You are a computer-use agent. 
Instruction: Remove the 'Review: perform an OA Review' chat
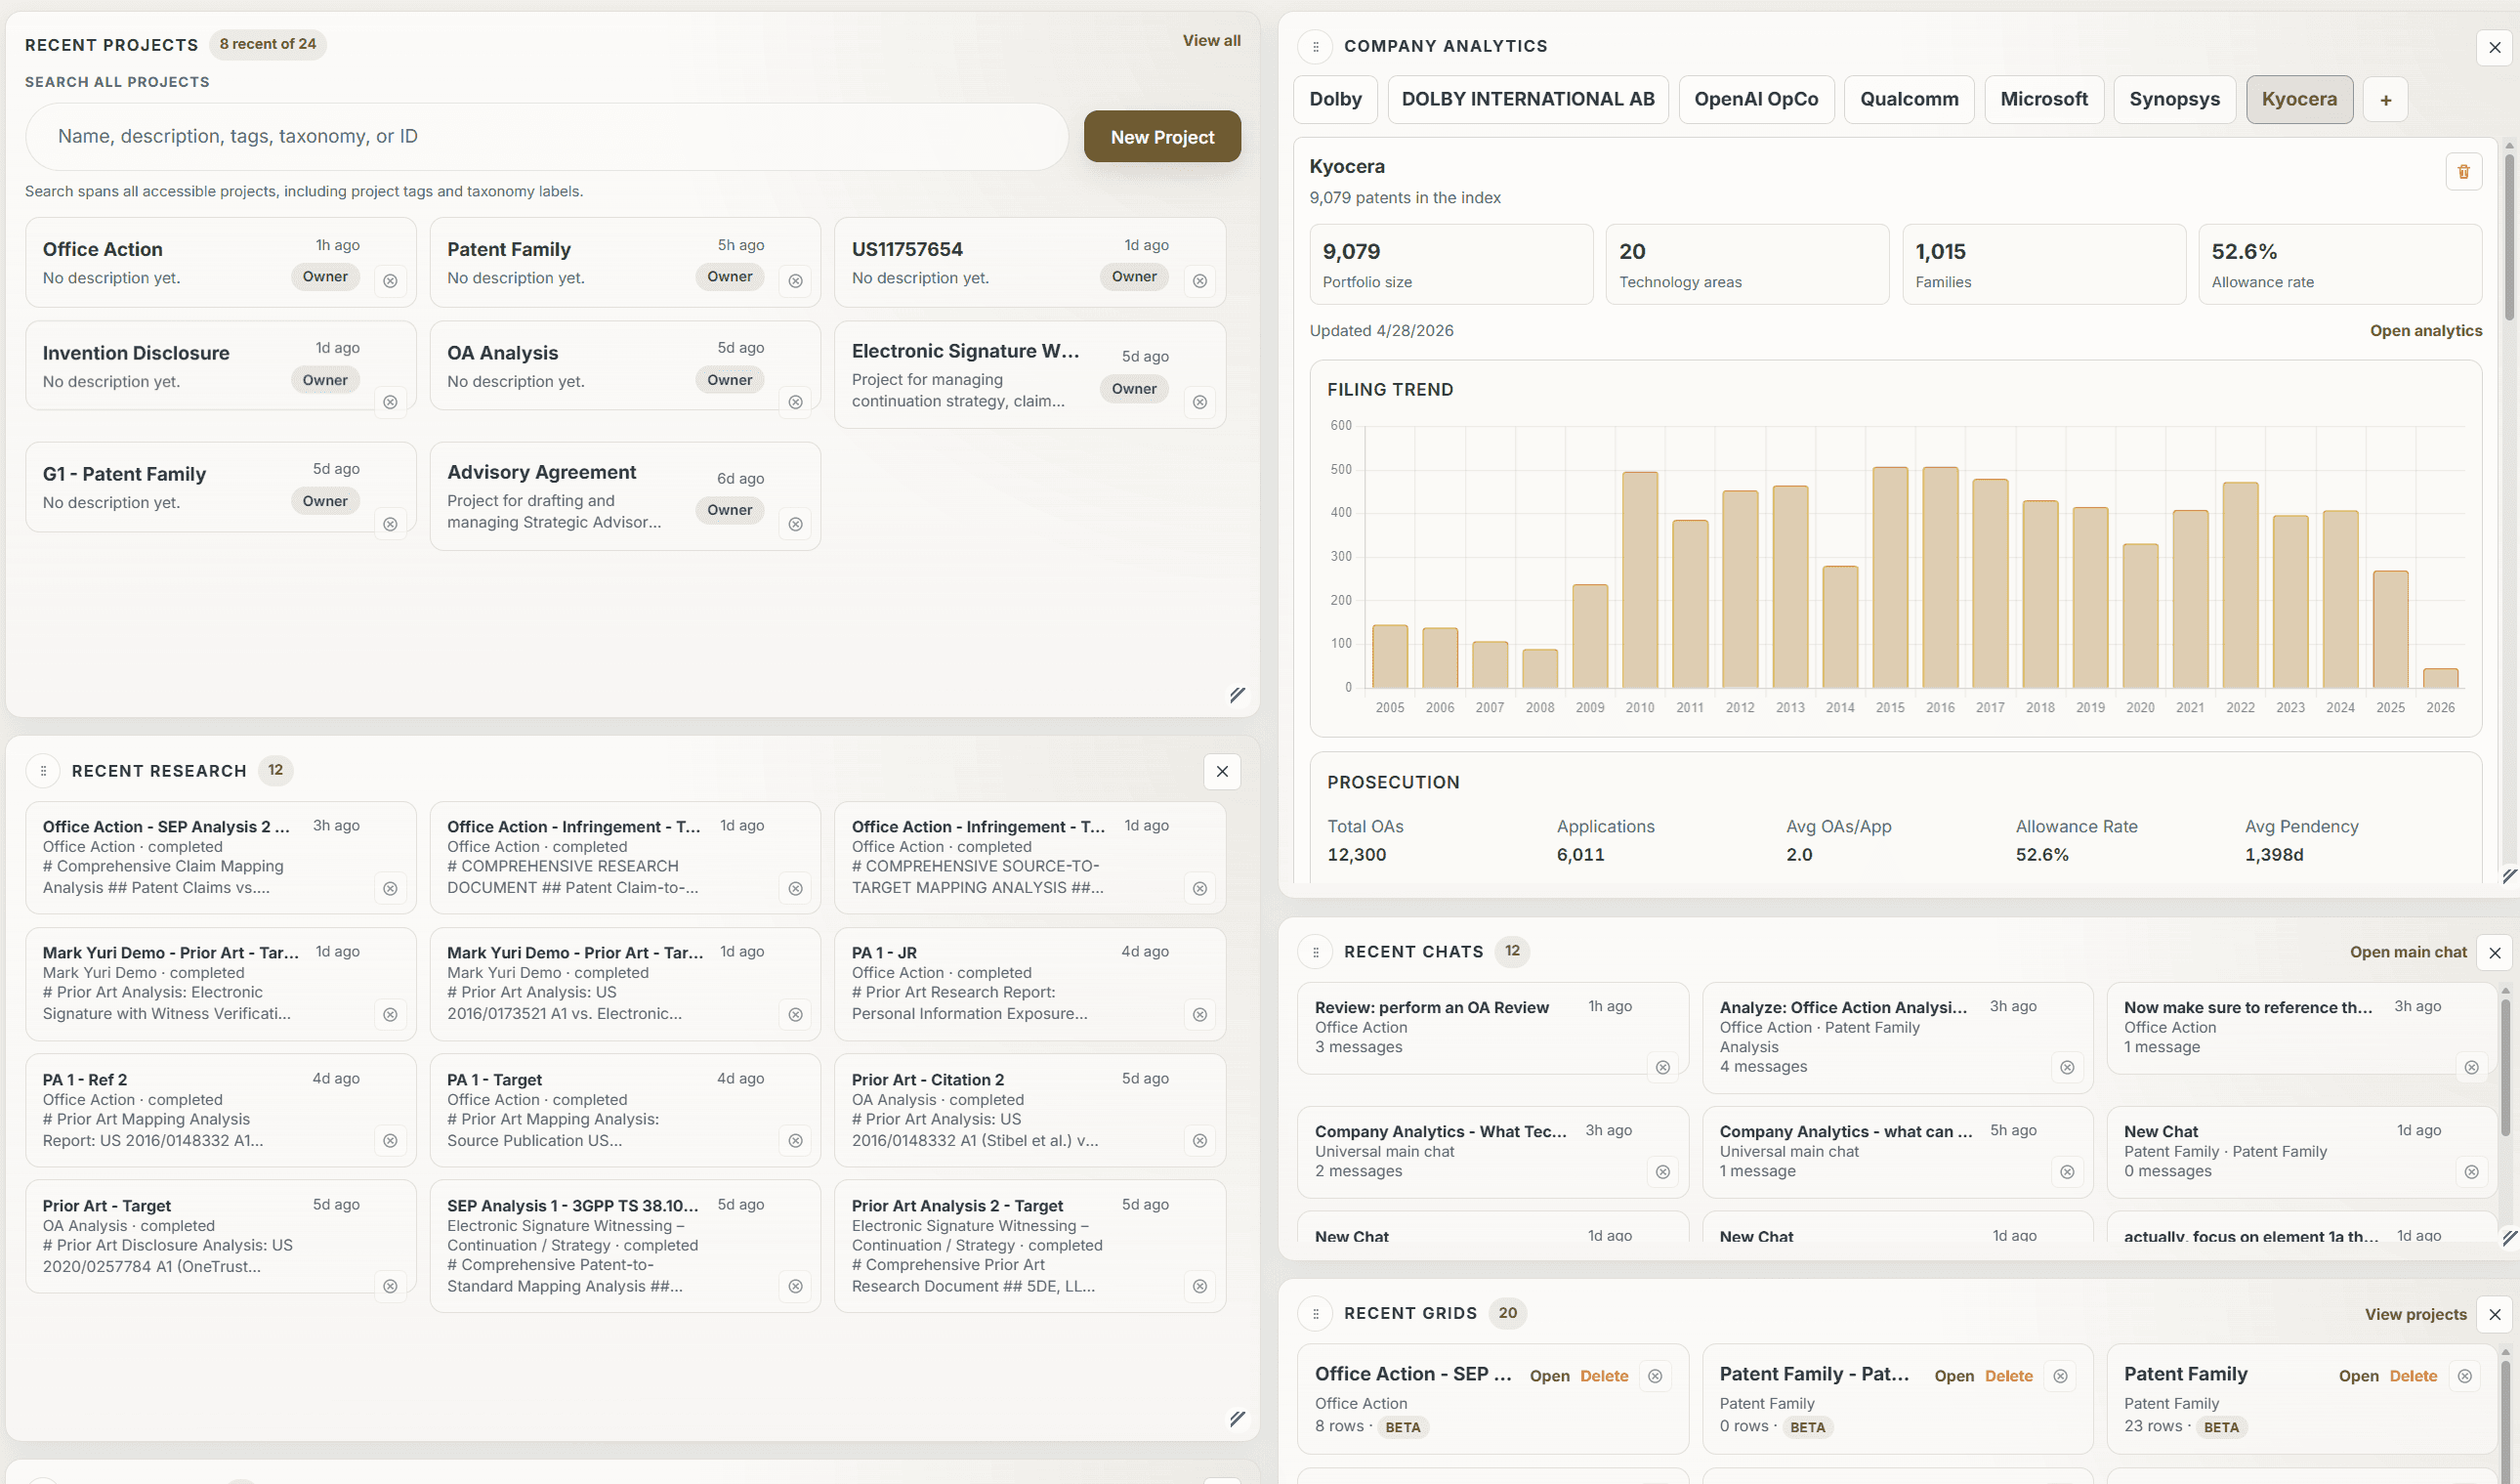click(x=1662, y=1068)
